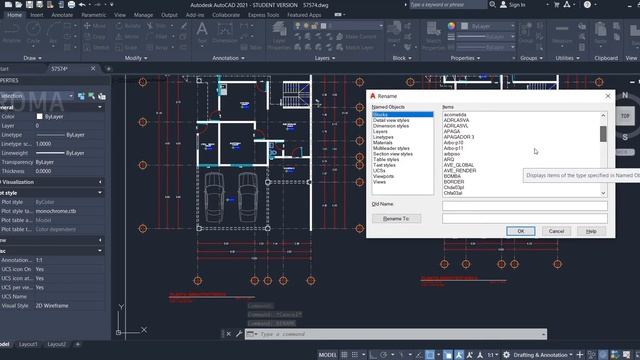Toggle MODEL space button in status bar
The width and height of the screenshot is (640, 360).
(328, 355)
